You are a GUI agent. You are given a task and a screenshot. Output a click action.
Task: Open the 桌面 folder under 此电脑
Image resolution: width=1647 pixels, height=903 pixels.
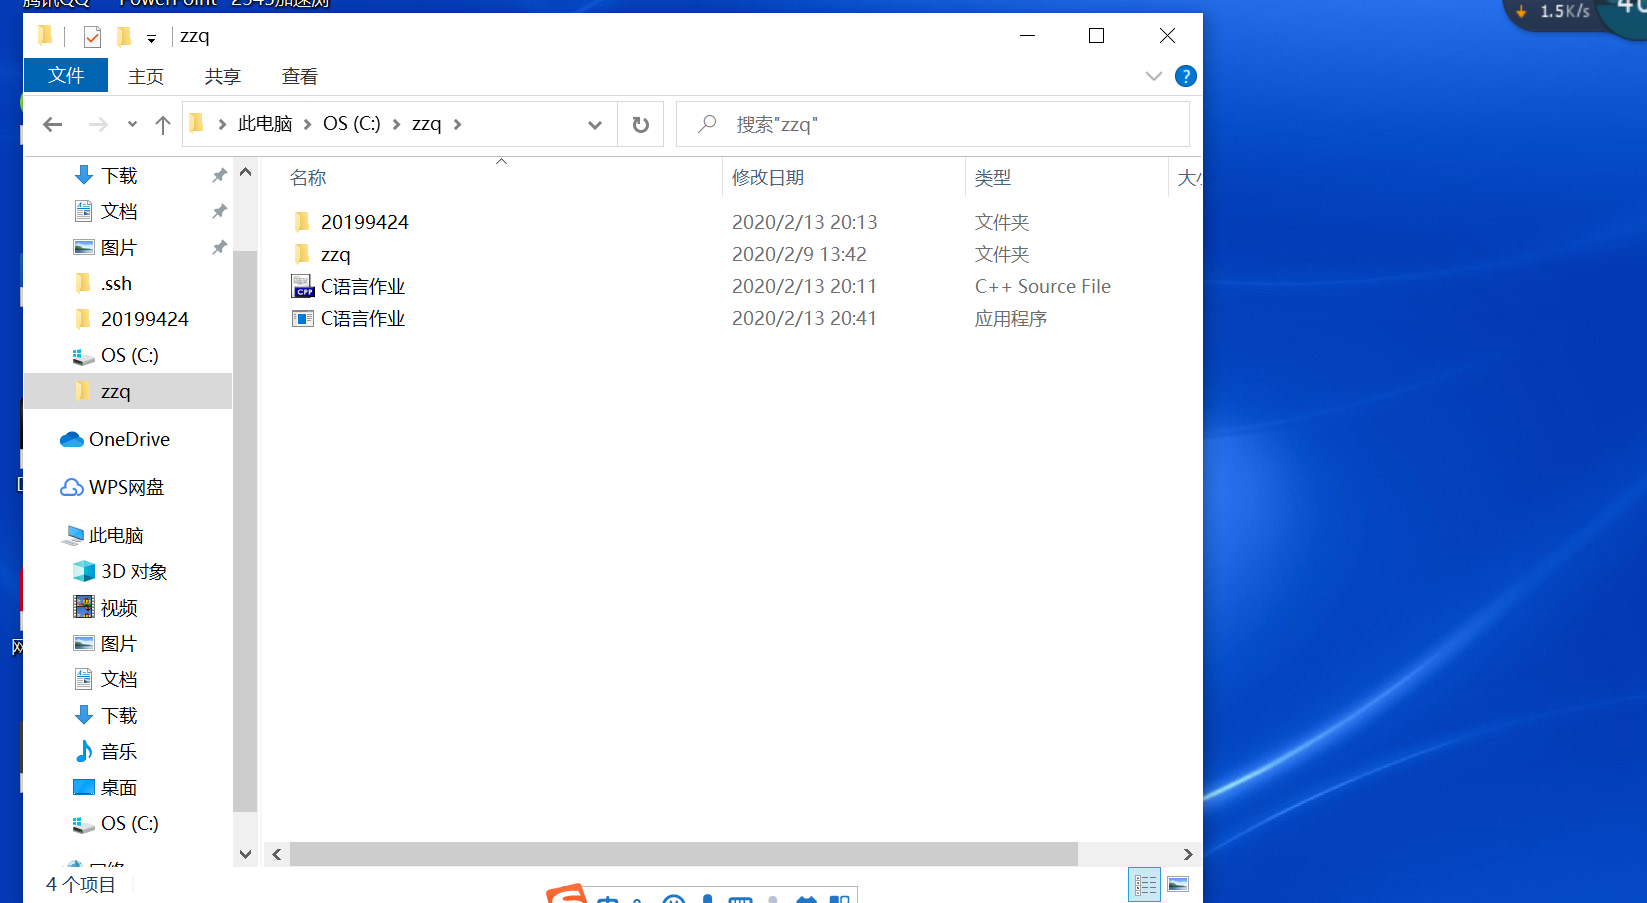[120, 788]
